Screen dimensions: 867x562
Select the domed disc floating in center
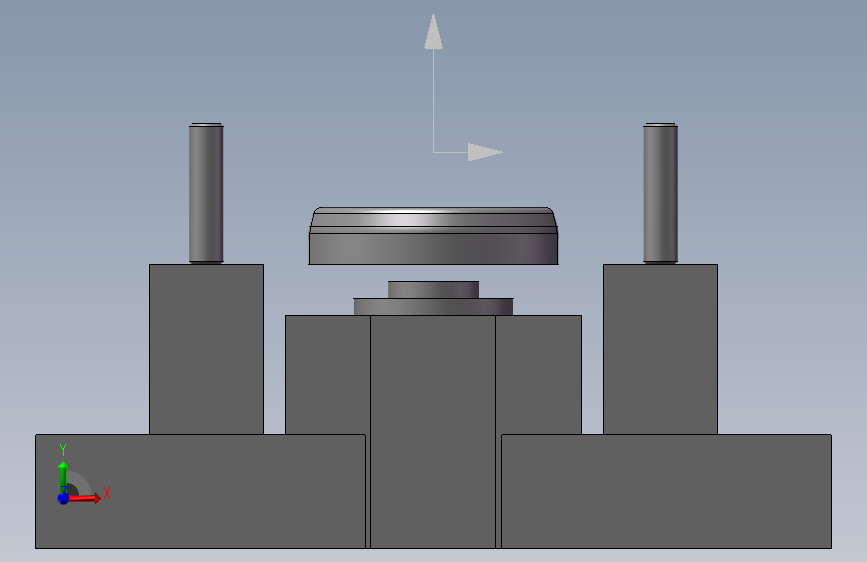(434, 236)
